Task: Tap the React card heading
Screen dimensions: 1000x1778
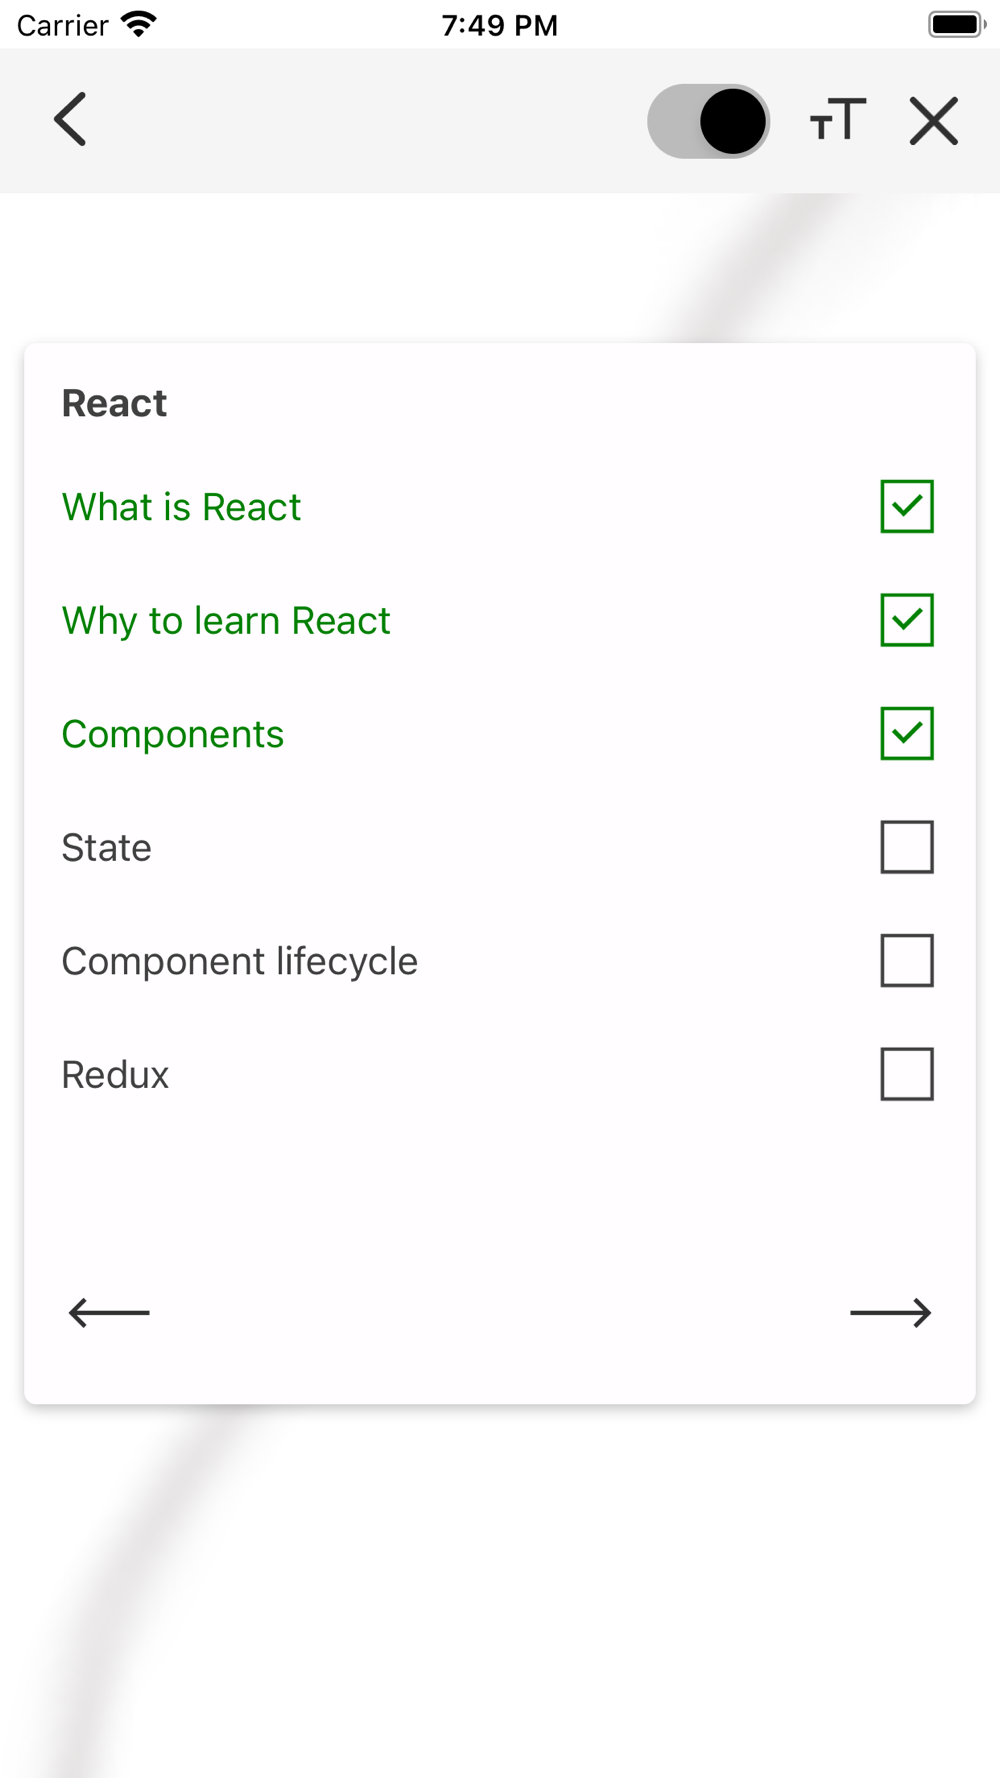Action: 115,403
